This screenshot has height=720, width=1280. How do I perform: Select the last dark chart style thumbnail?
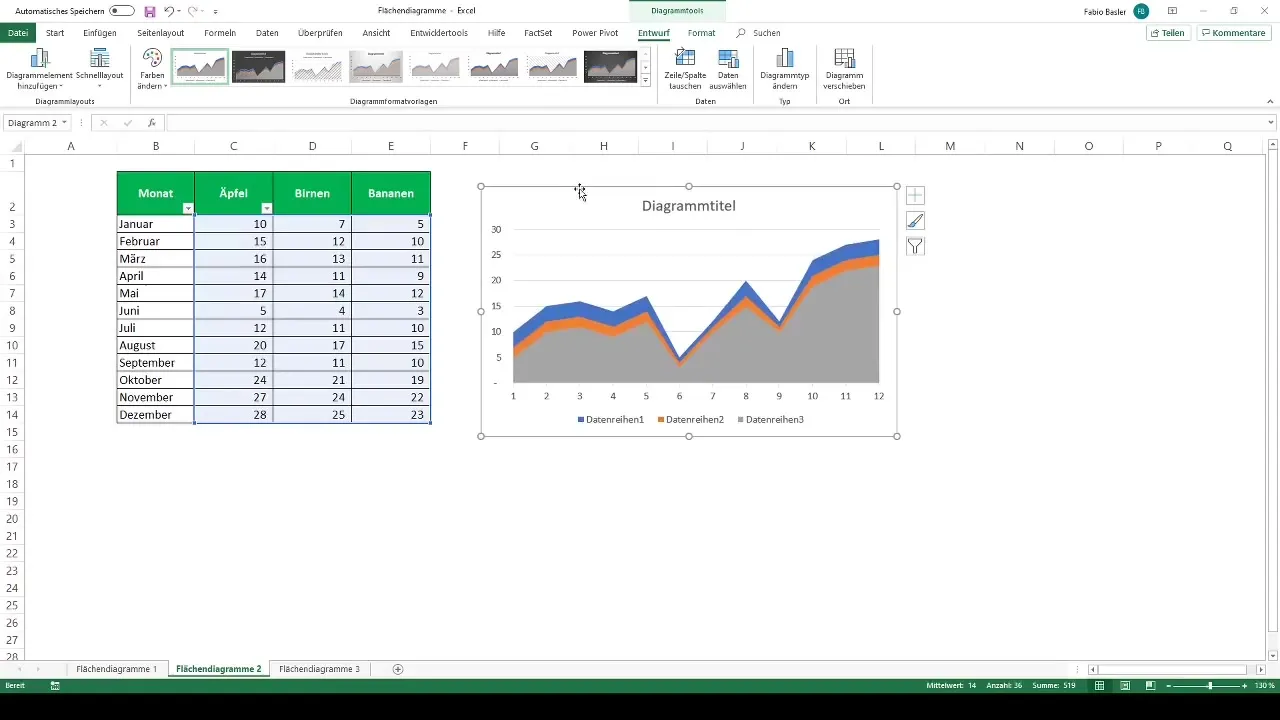pyautogui.click(x=610, y=66)
